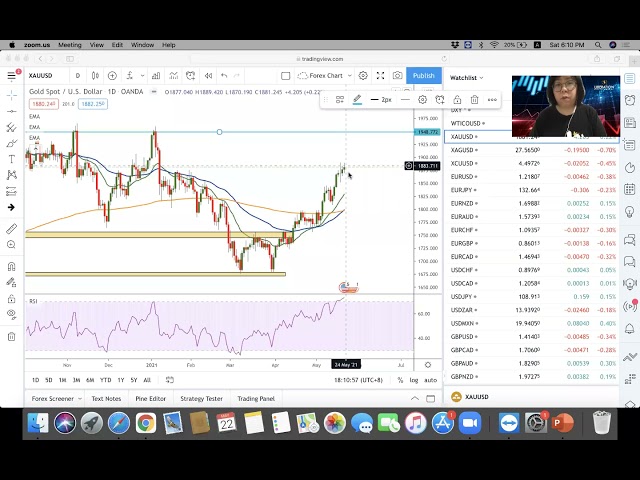The image size is (640, 480).
Task: Delete the selected drawing with trash icon
Action: click(x=474, y=100)
